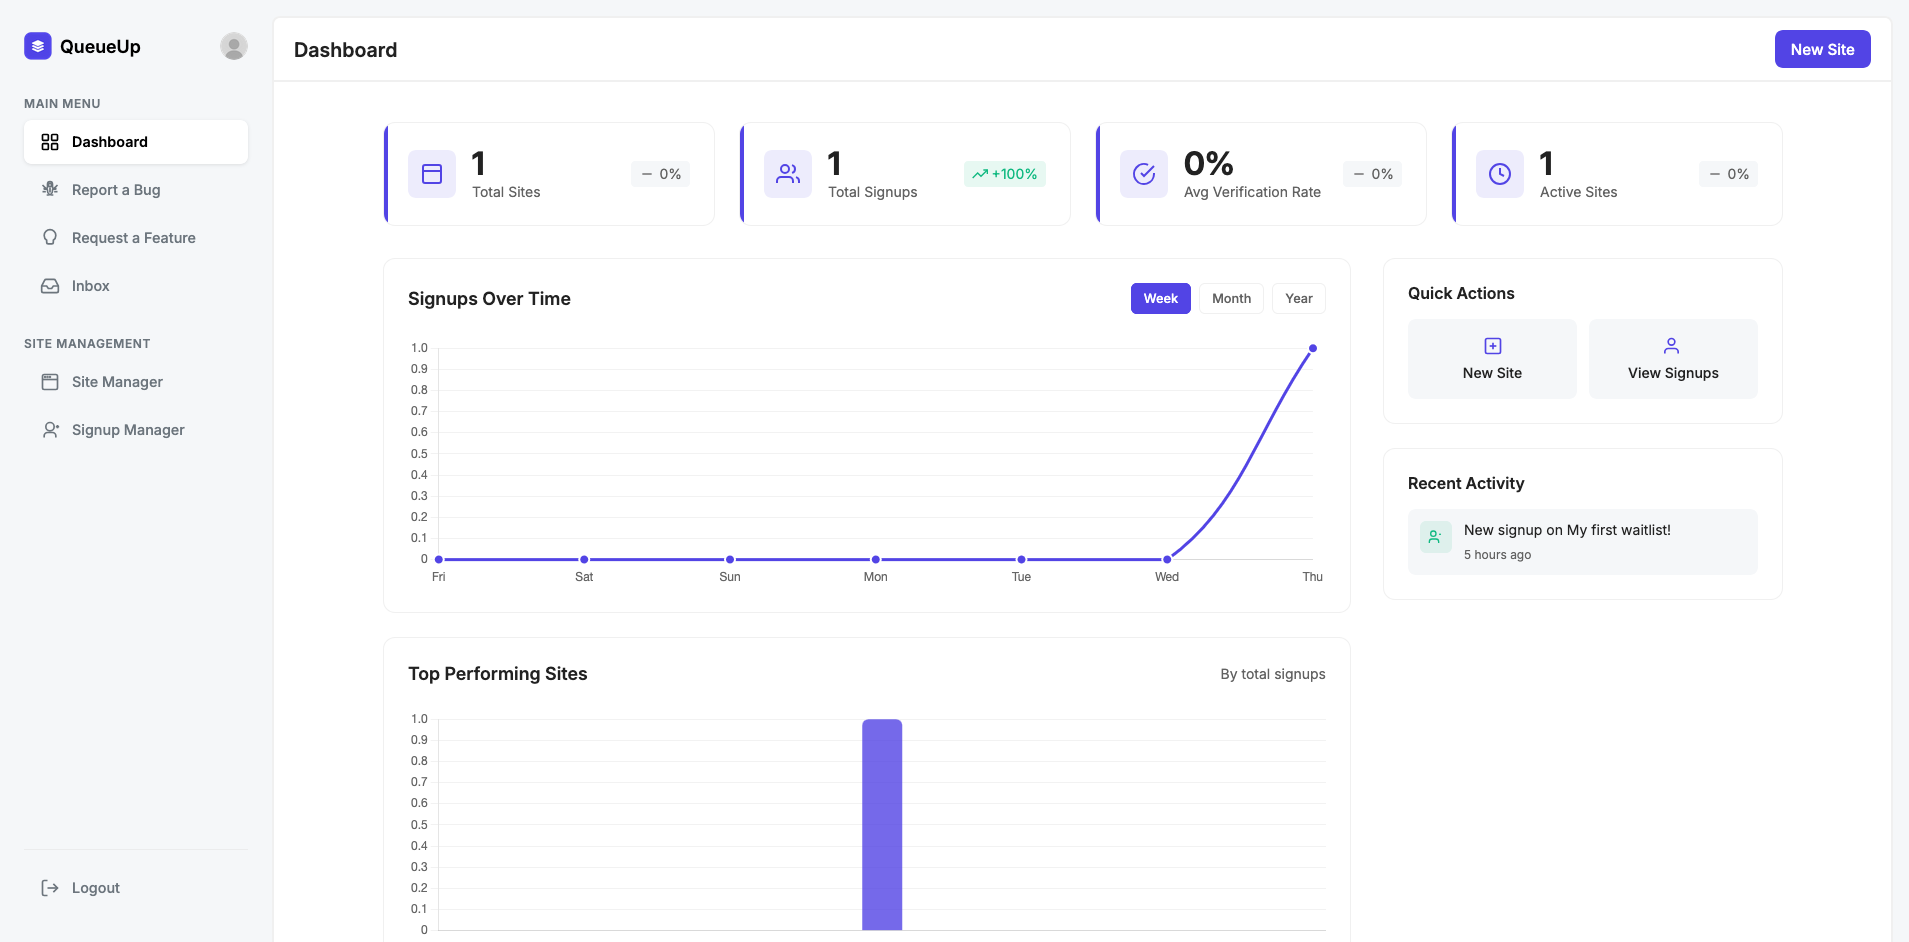
Task: Click the New Site quick action card
Action: coord(1492,359)
